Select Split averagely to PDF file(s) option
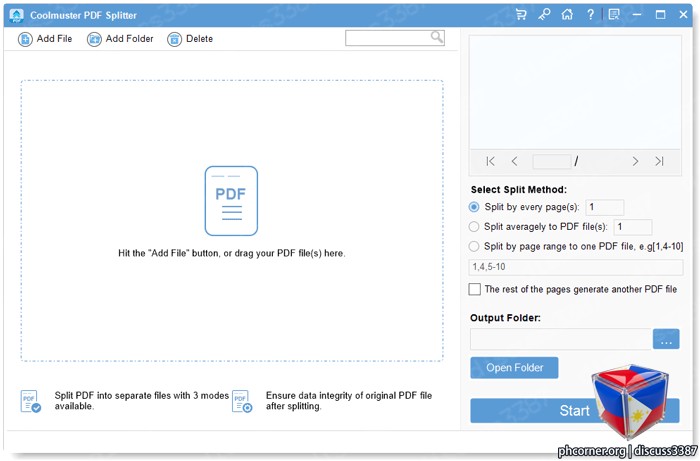700x461 pixels. pos(474,227)
